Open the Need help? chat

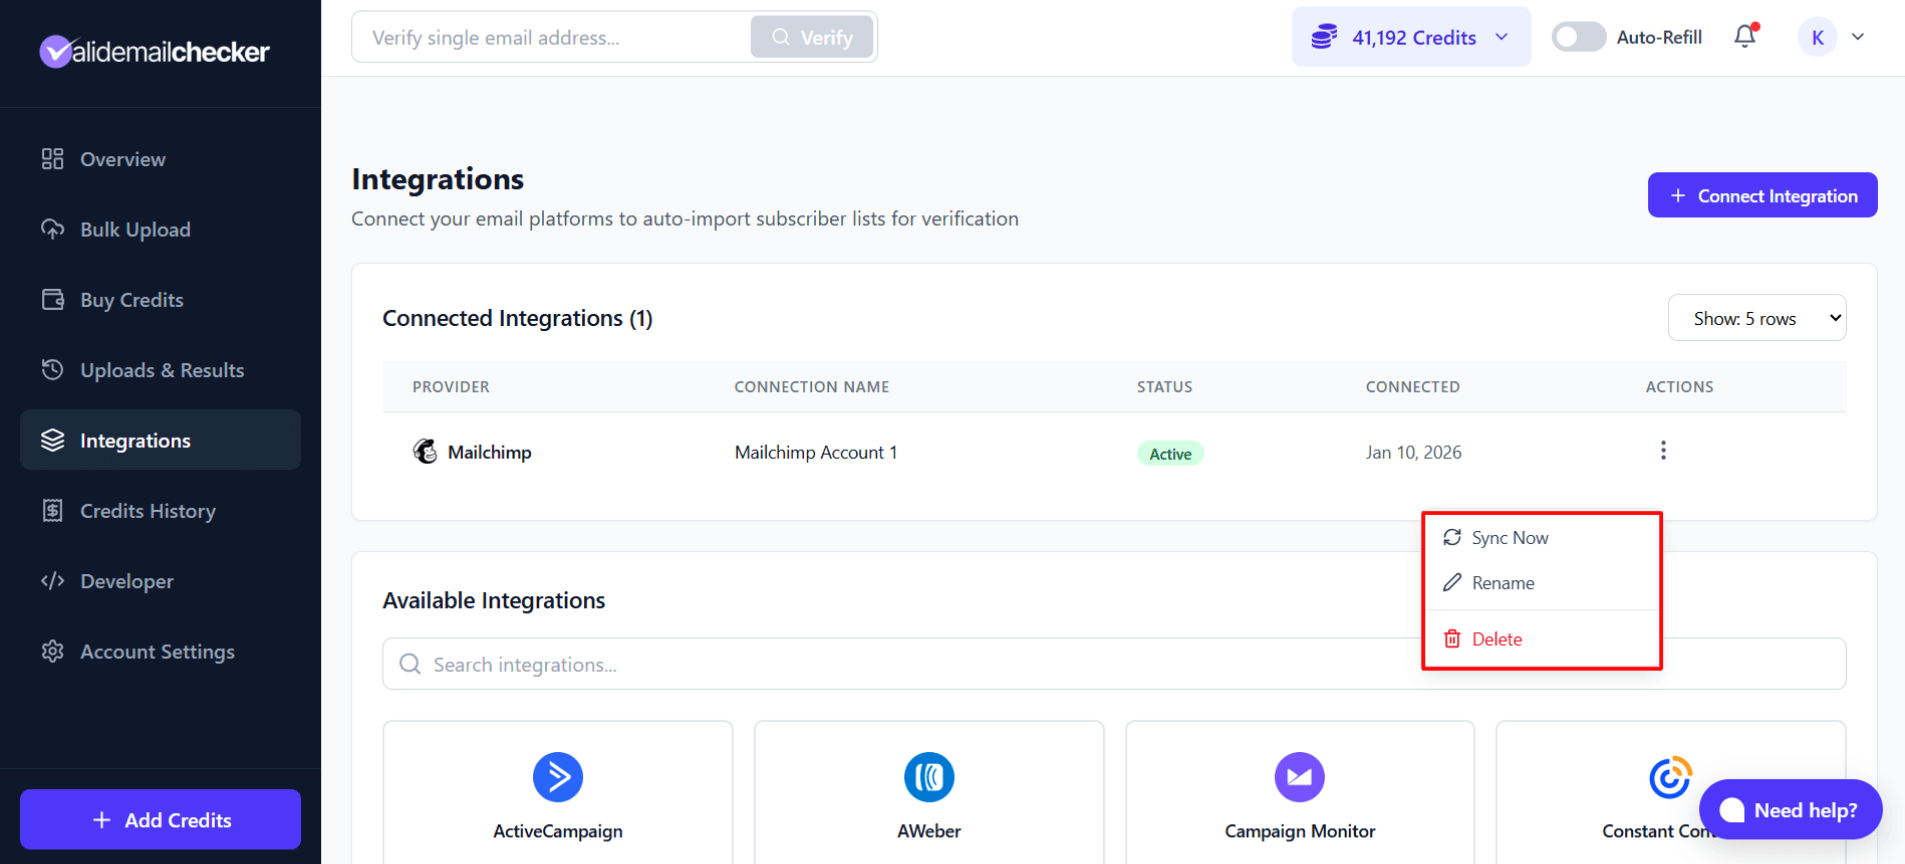tap(1790, 809)
